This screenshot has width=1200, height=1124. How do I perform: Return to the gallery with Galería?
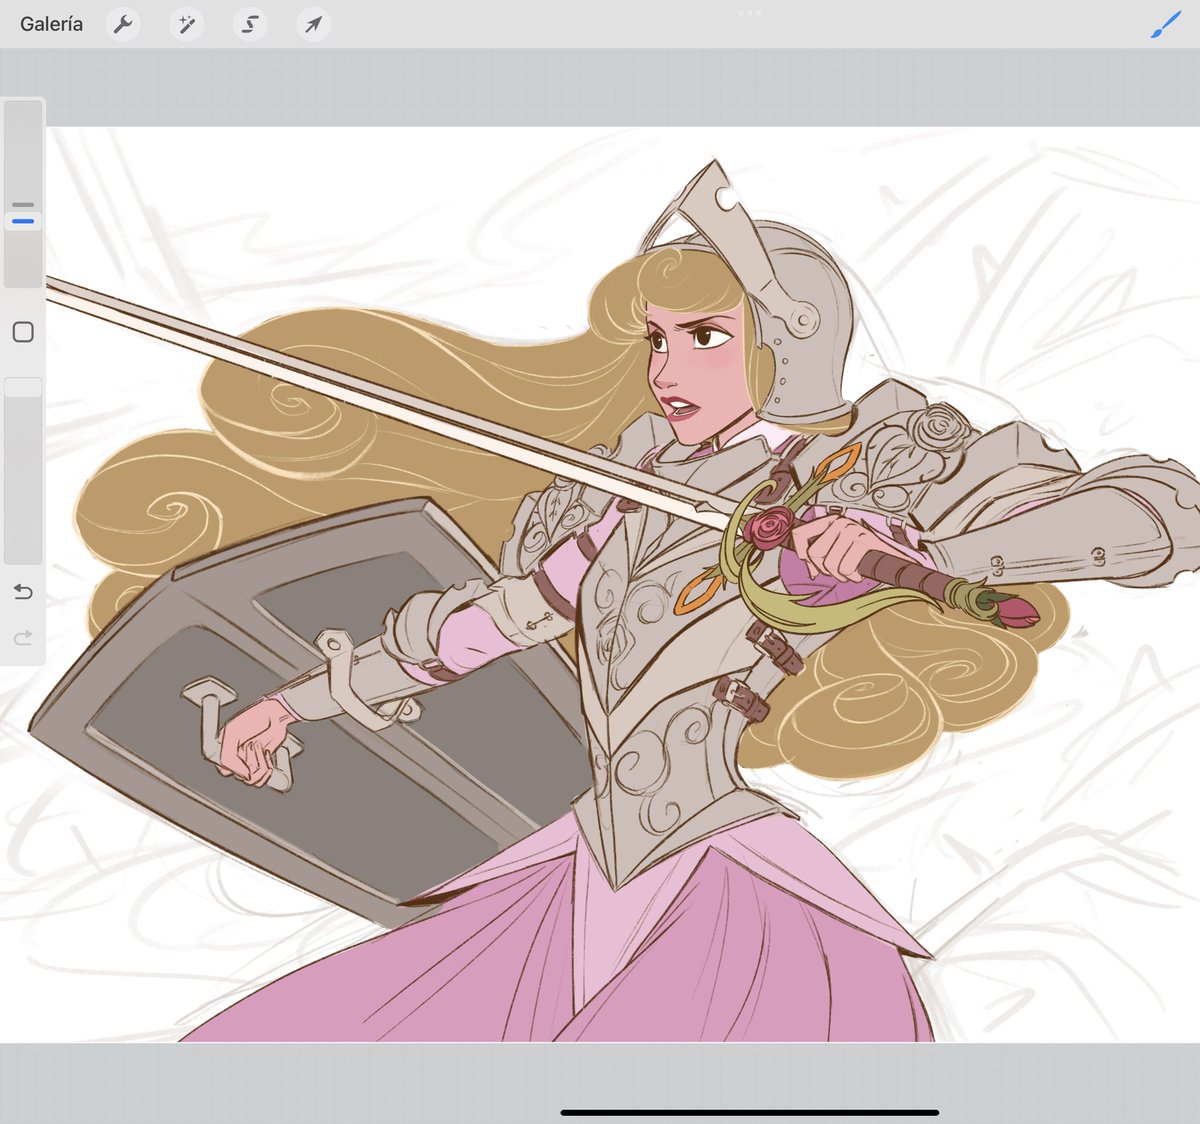point(50,24)
